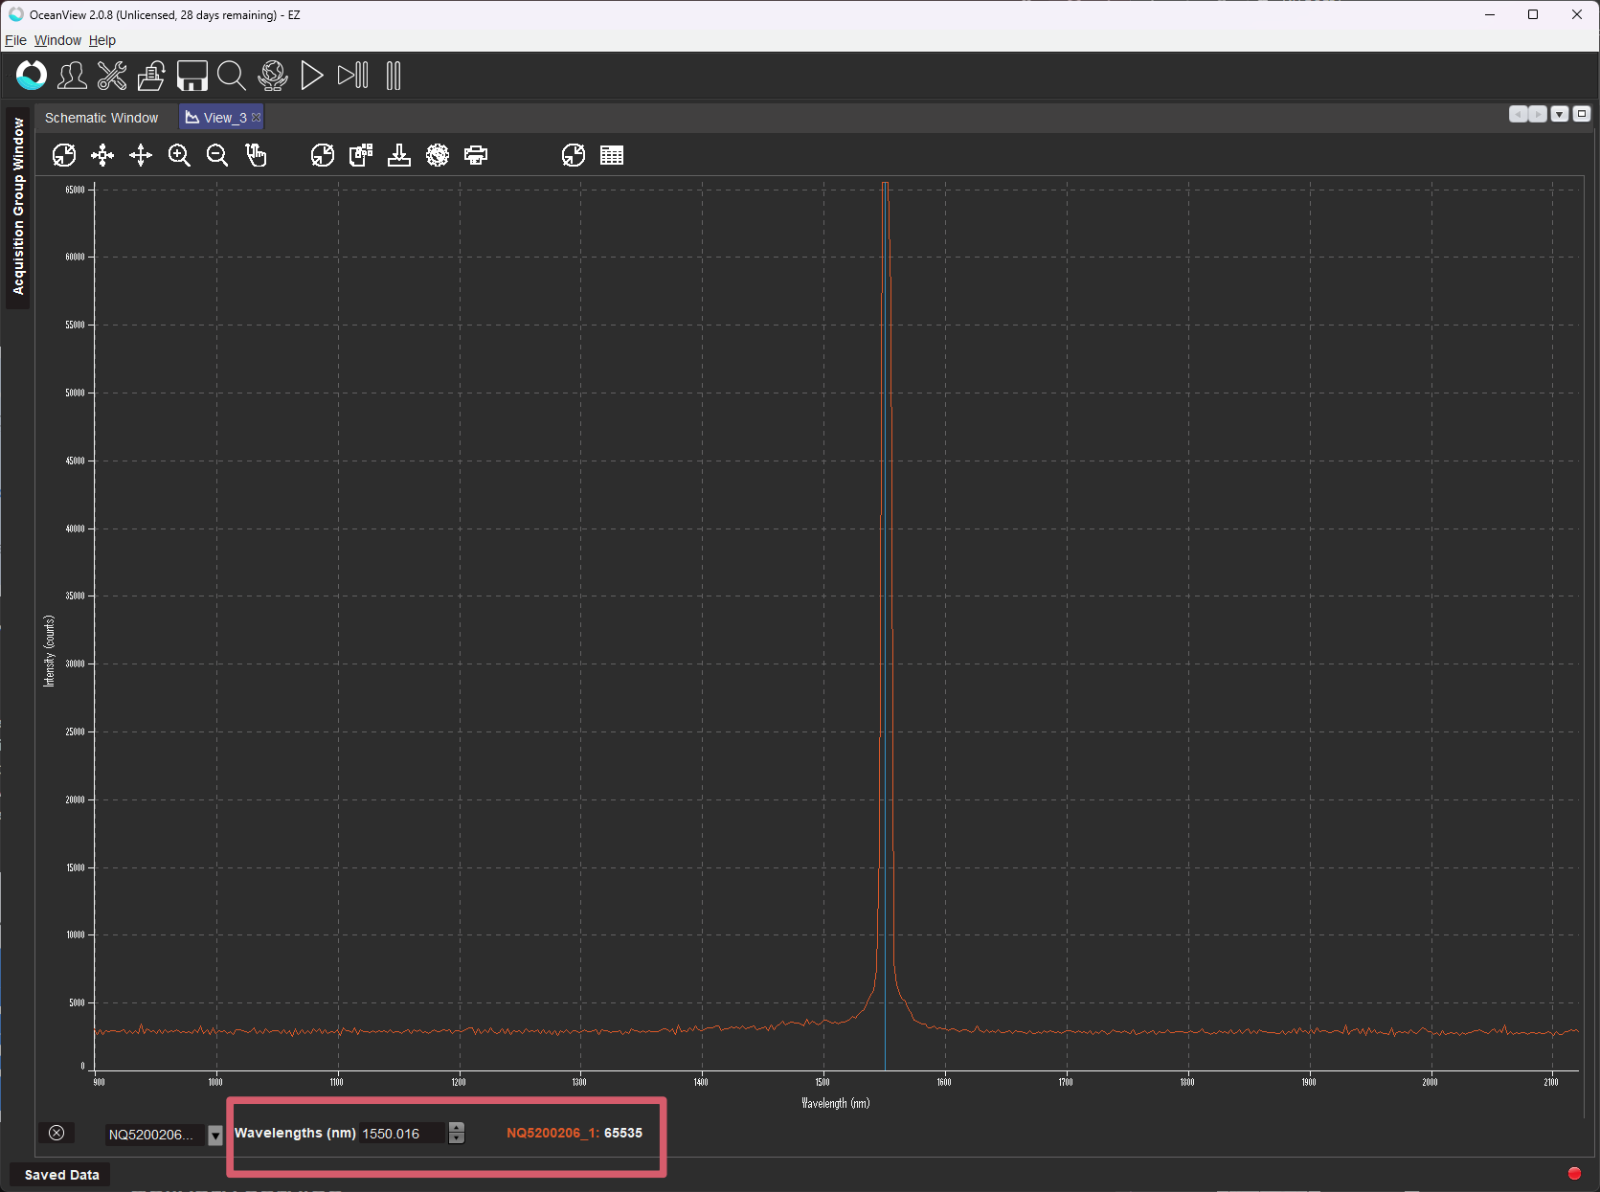This screenshot has height=1192, width=1600.
Task: Click the floppy disk save icon
Action: click(192, 76)
